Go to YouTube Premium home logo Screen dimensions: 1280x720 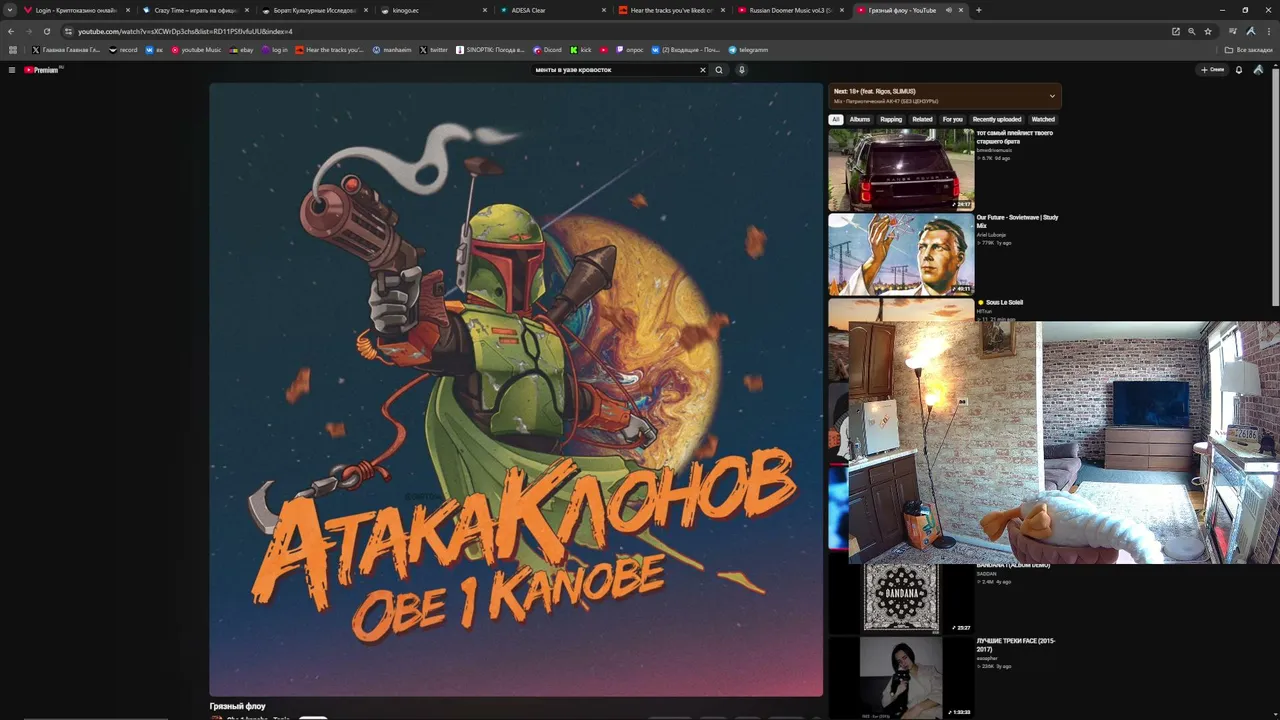point(43,70)
